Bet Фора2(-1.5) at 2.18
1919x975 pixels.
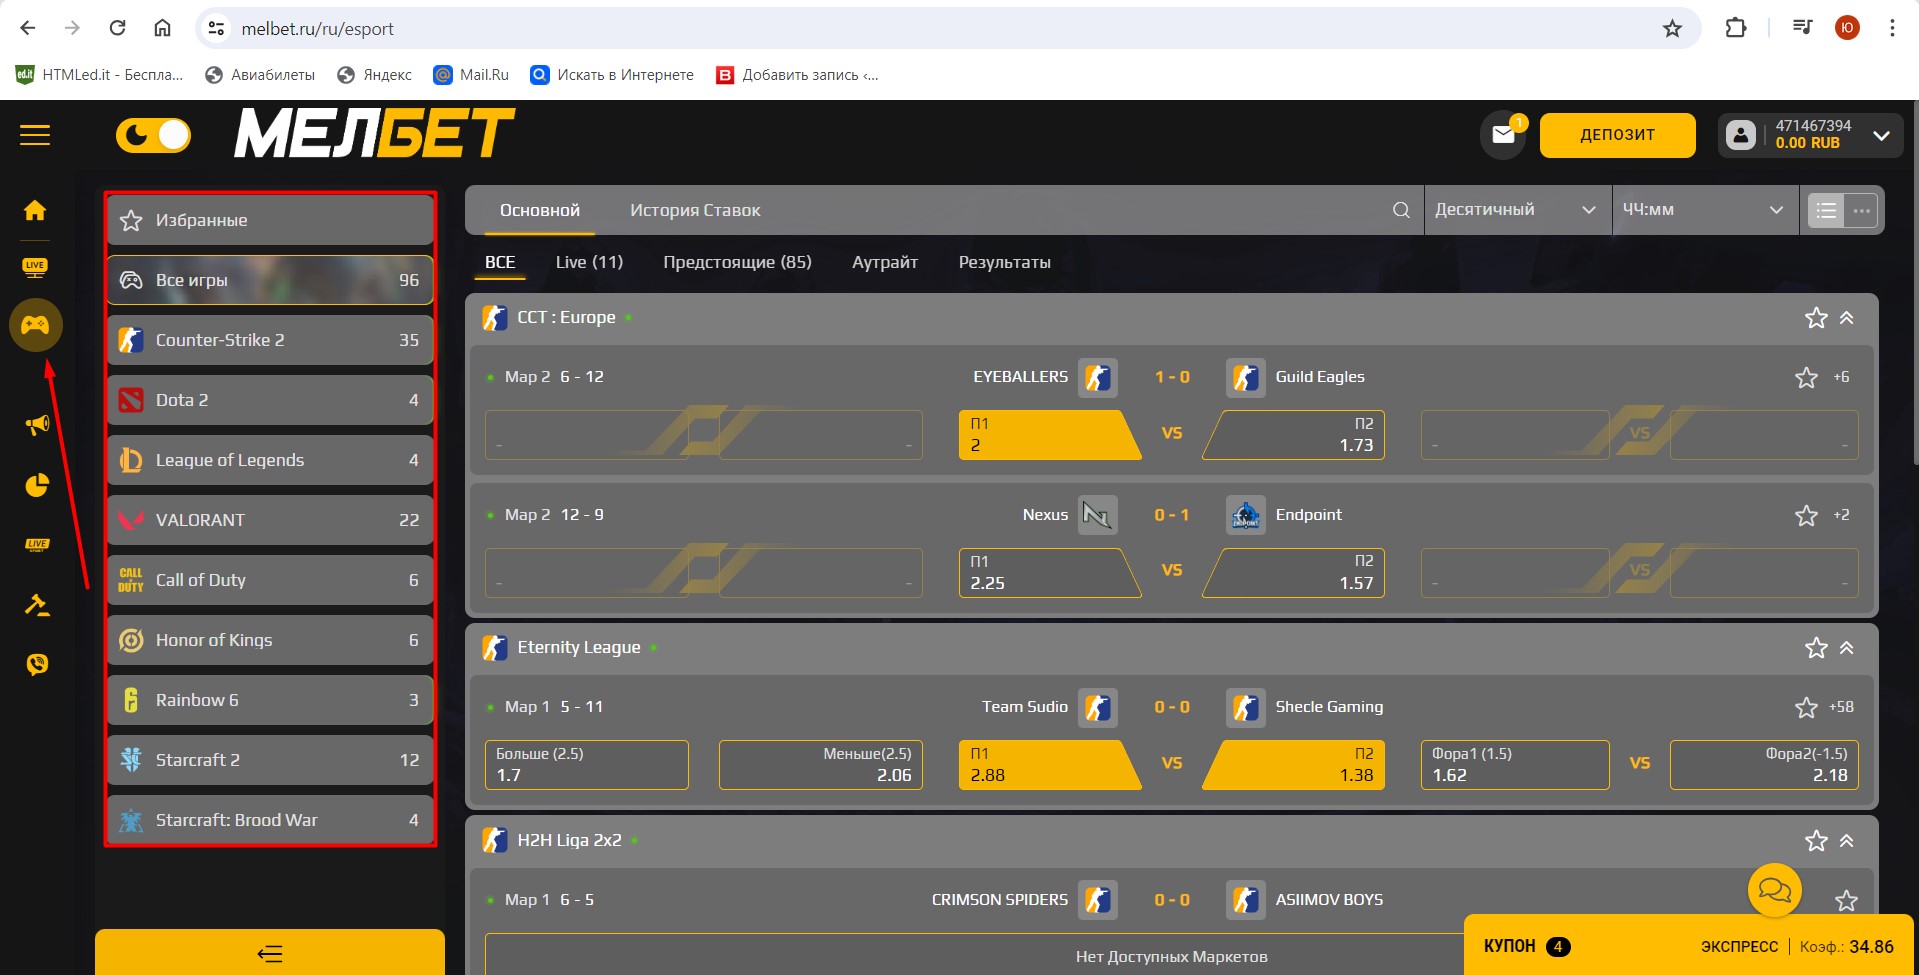tap(1764, 765)
